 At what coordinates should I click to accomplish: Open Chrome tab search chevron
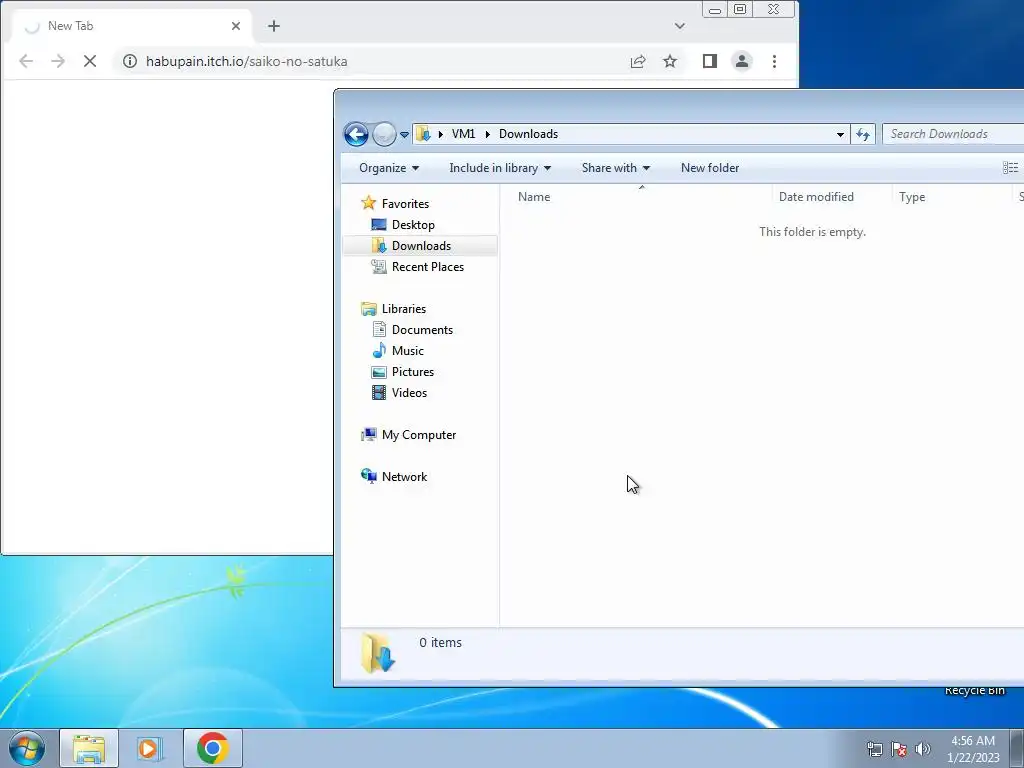(680, 26)
